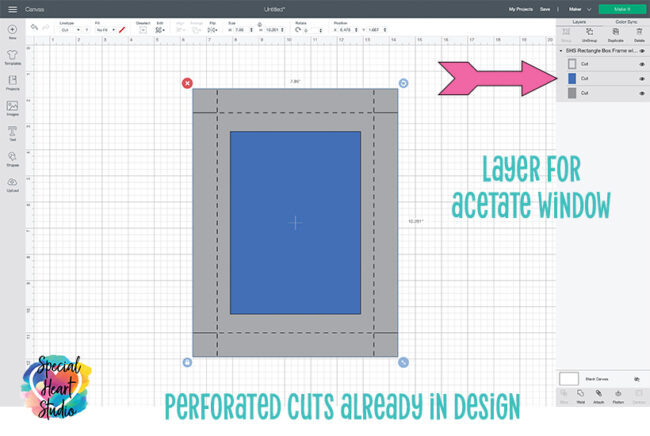Open the Upload tool
650x436 pixels.
coord(12,184)
